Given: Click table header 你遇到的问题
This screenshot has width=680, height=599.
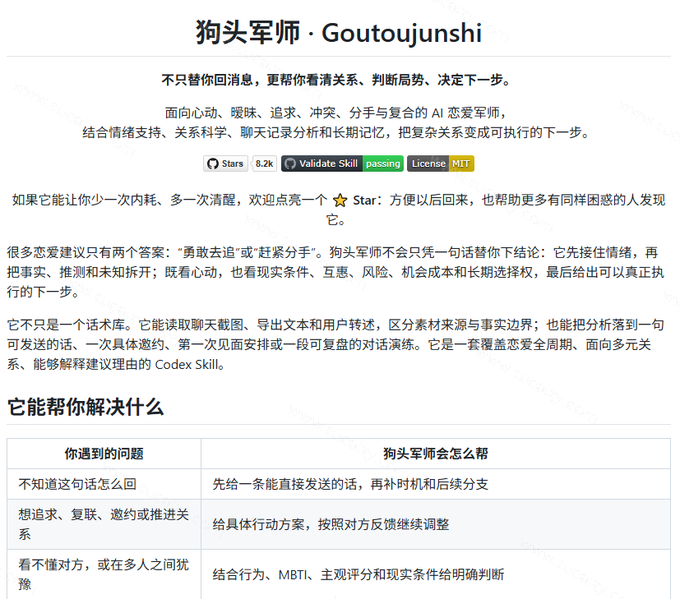Looking at the screenshot, I should coord(104,454).
